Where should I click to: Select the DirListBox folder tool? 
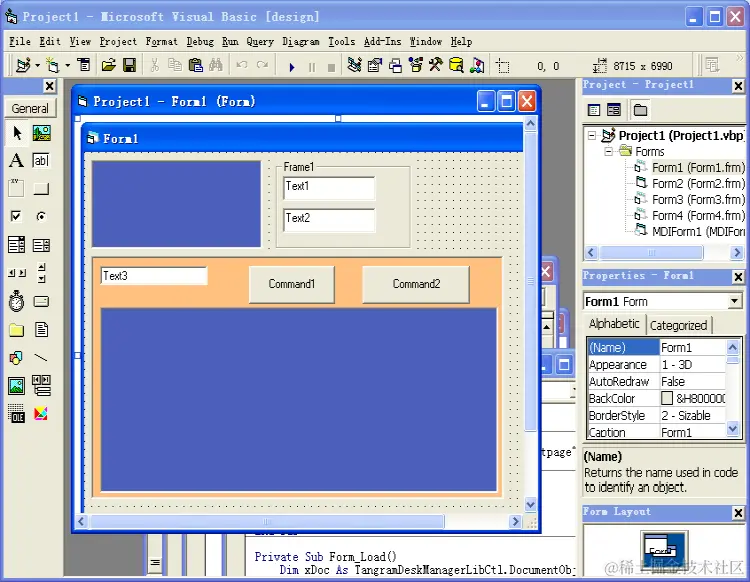pos(17,329)
